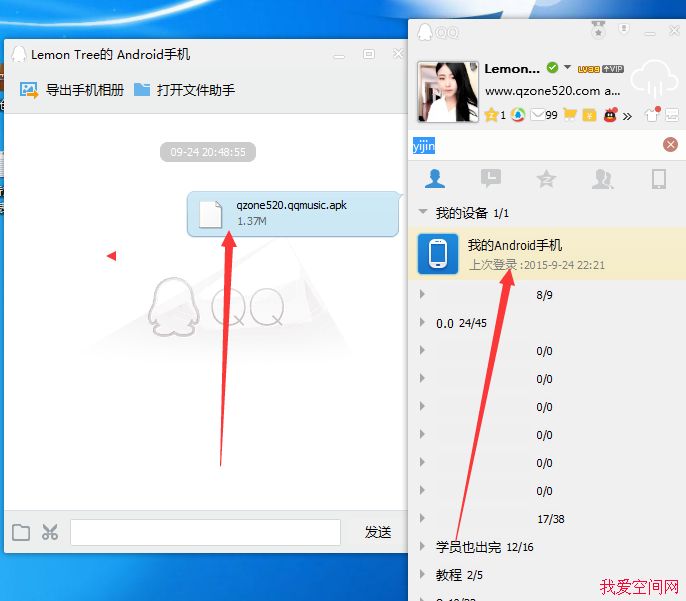Open online status dropdown next to Lemon name
Screen dimensions: 686x601
pyautogui.click(x=568, y=68)
